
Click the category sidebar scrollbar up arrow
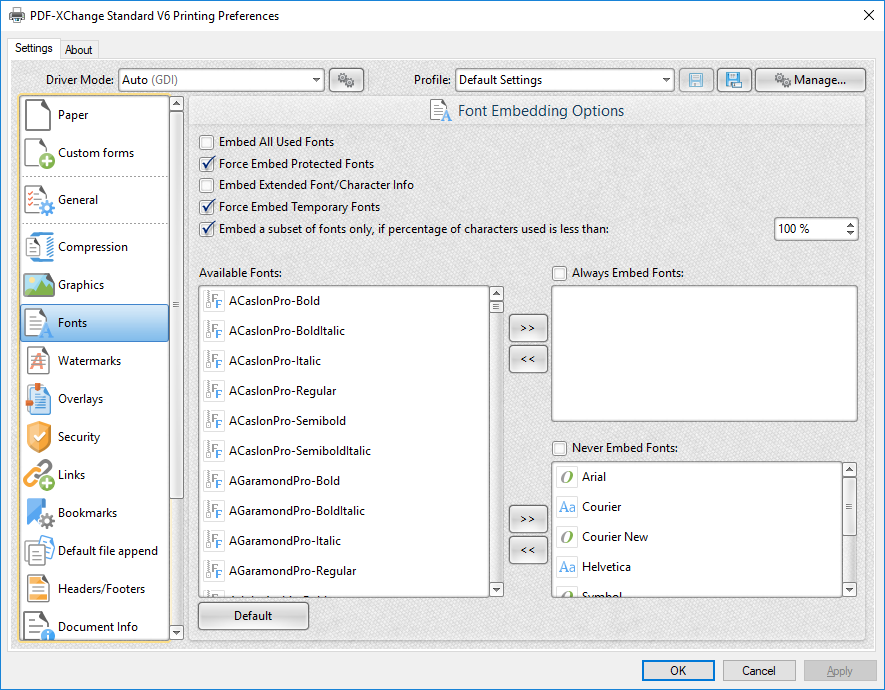pos(177,103)
